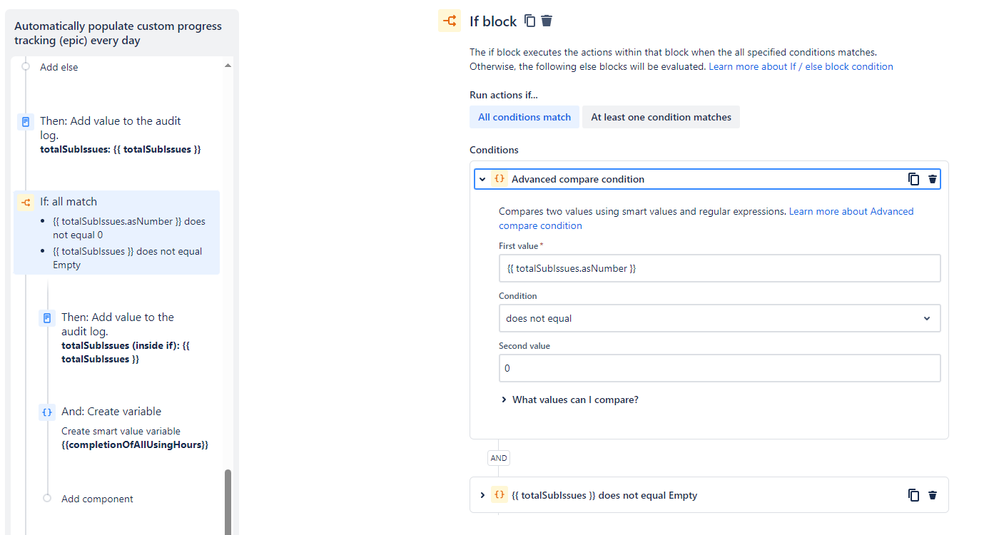Delete the Advanced compare condition
The width and height of the screenshot is (999, 535).
click(932, 179)
